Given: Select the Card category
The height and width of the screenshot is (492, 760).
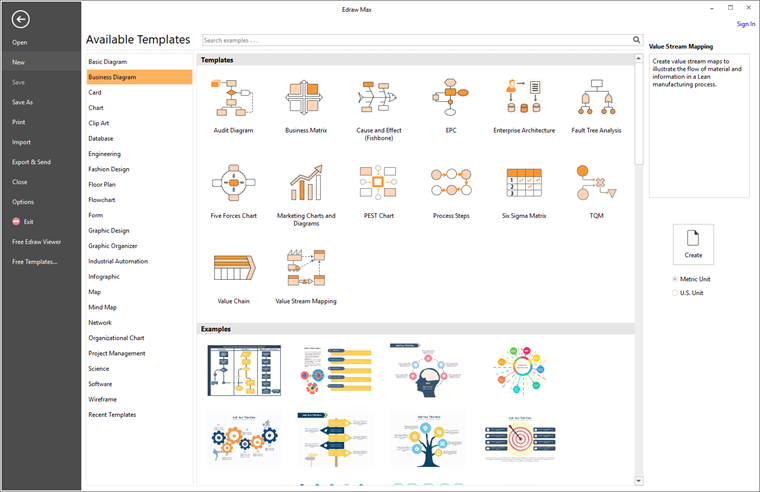Looking at the screenshot, I should click(x=140, y=92).
